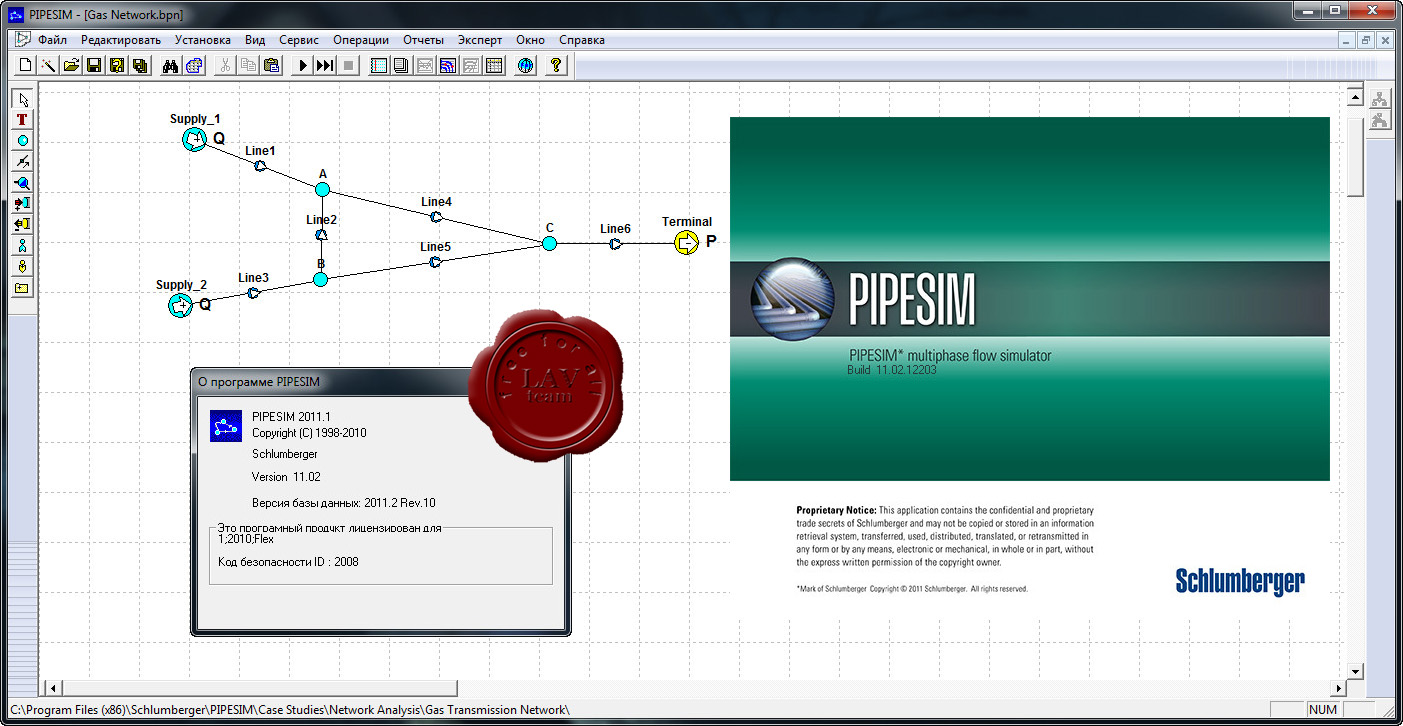
Task: Open the Файл menu
Action: point(53,40)
